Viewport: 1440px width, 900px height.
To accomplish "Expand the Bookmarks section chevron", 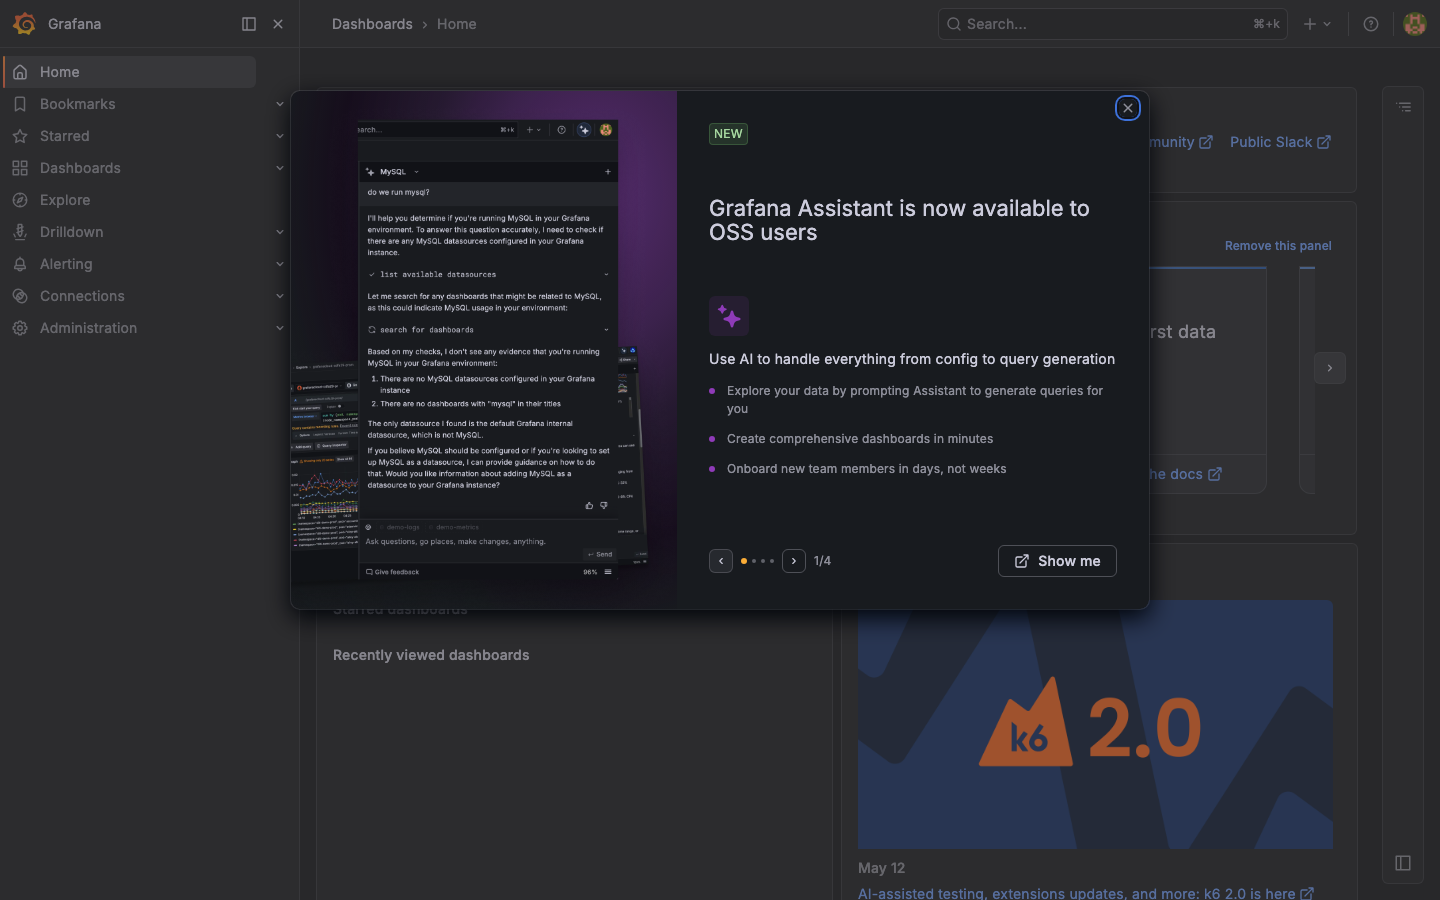I will point(280,104).
